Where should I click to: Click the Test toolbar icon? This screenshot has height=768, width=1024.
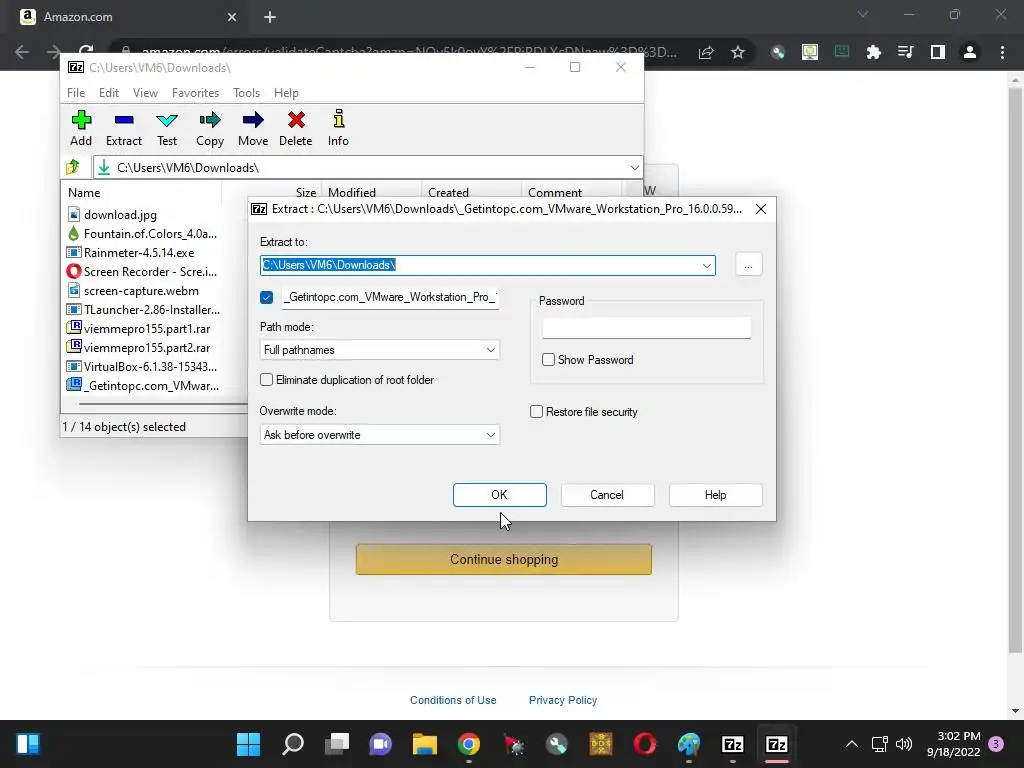[x=167, y=128]
